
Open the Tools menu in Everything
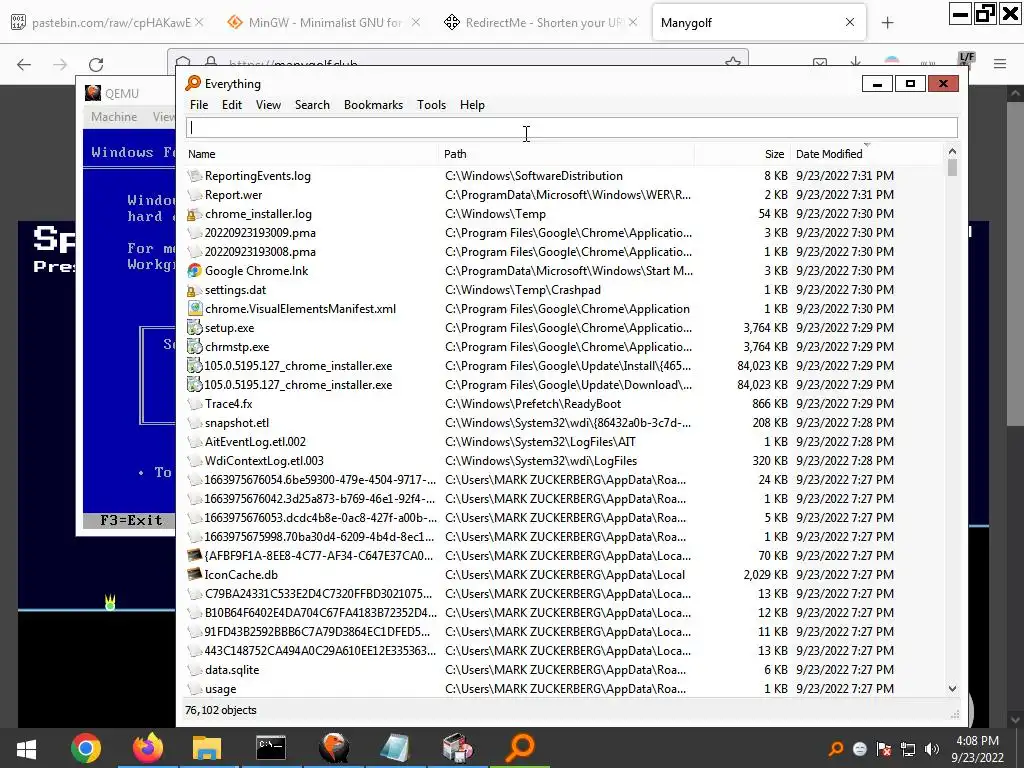point(431,105)
